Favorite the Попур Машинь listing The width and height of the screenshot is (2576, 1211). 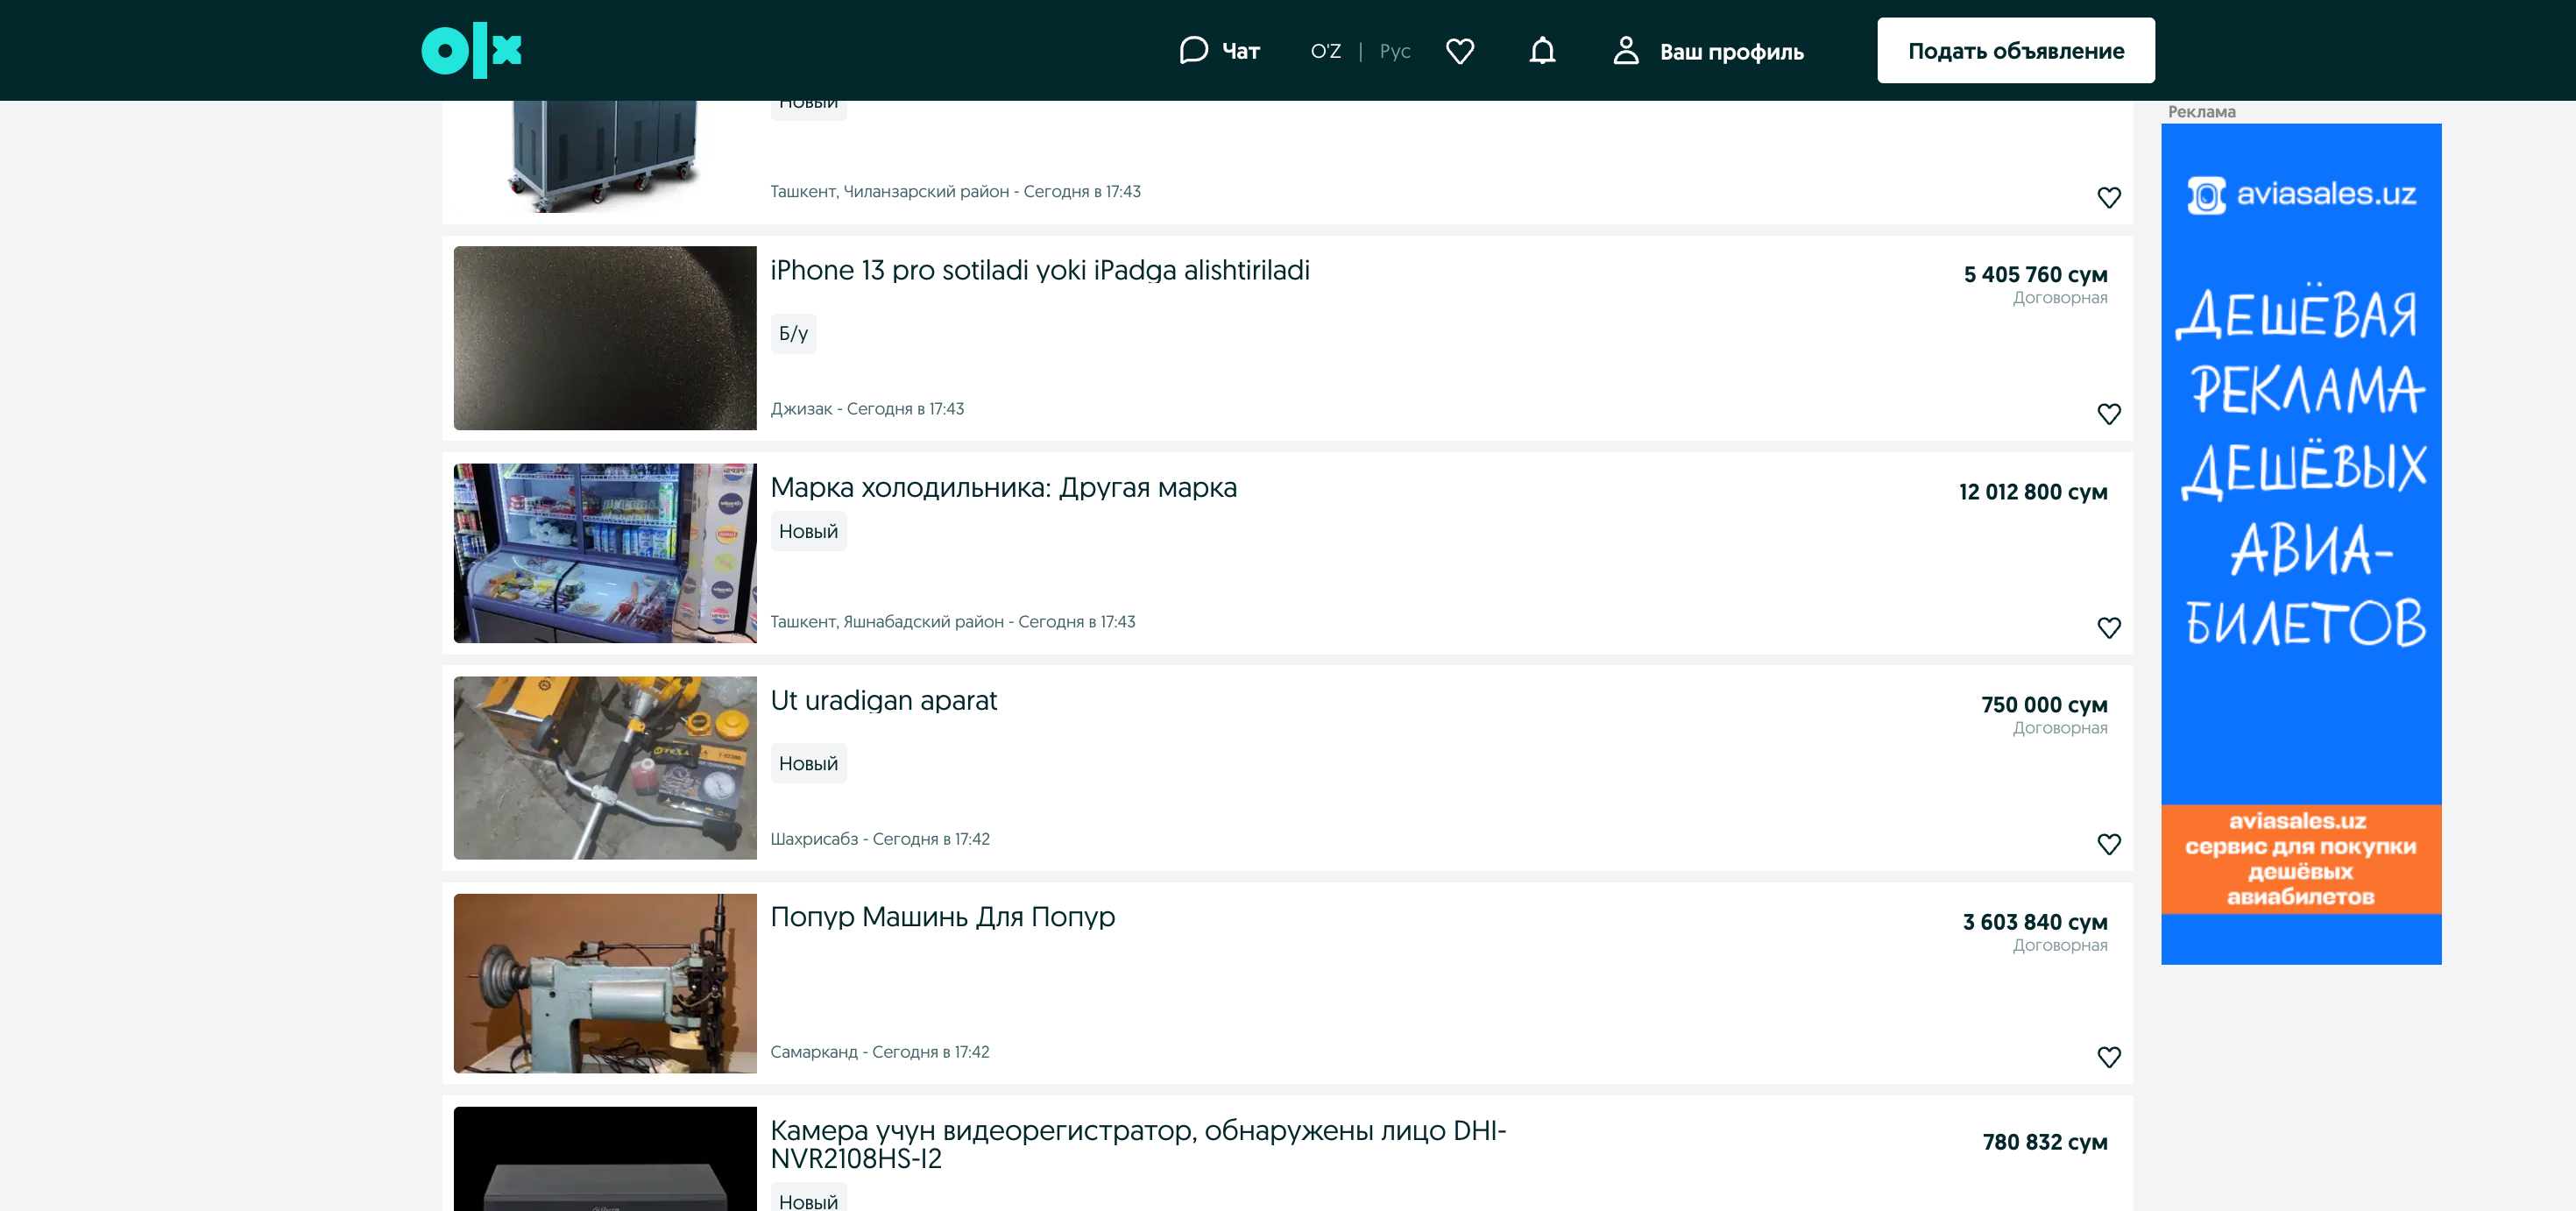coord(2108,1056)
